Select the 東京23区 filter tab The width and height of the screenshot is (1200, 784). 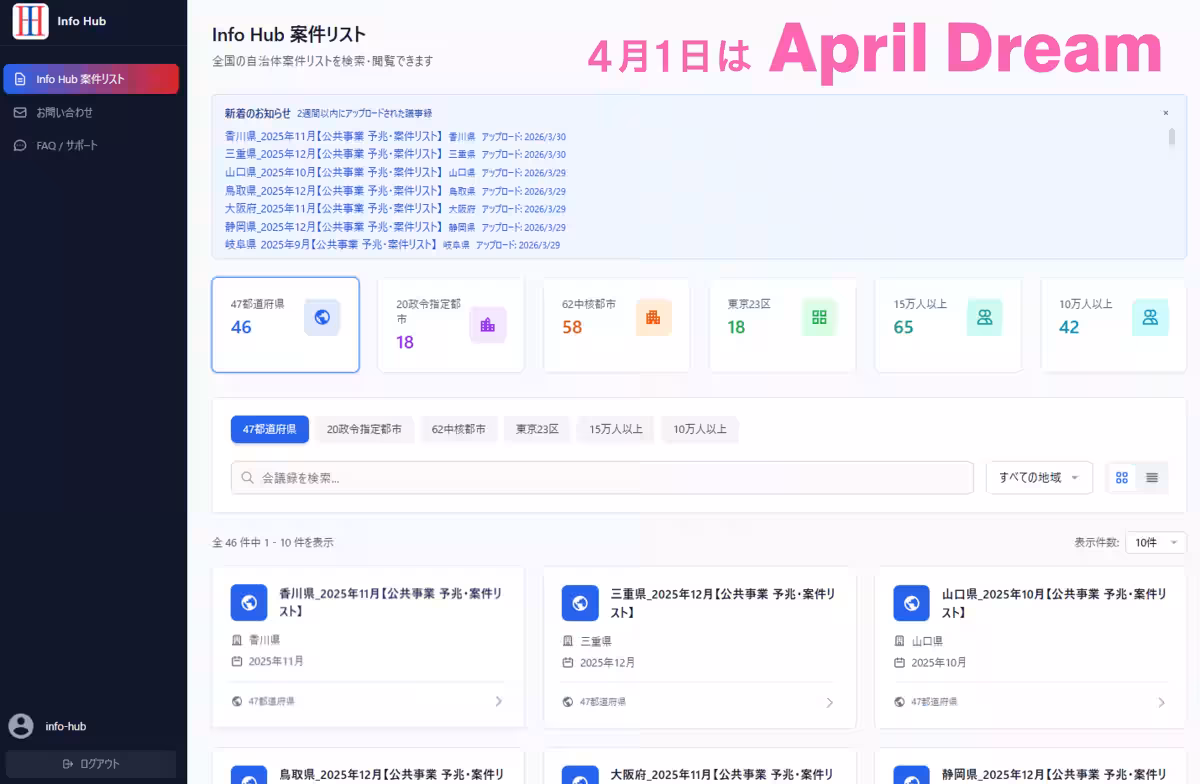pos(537,429)
